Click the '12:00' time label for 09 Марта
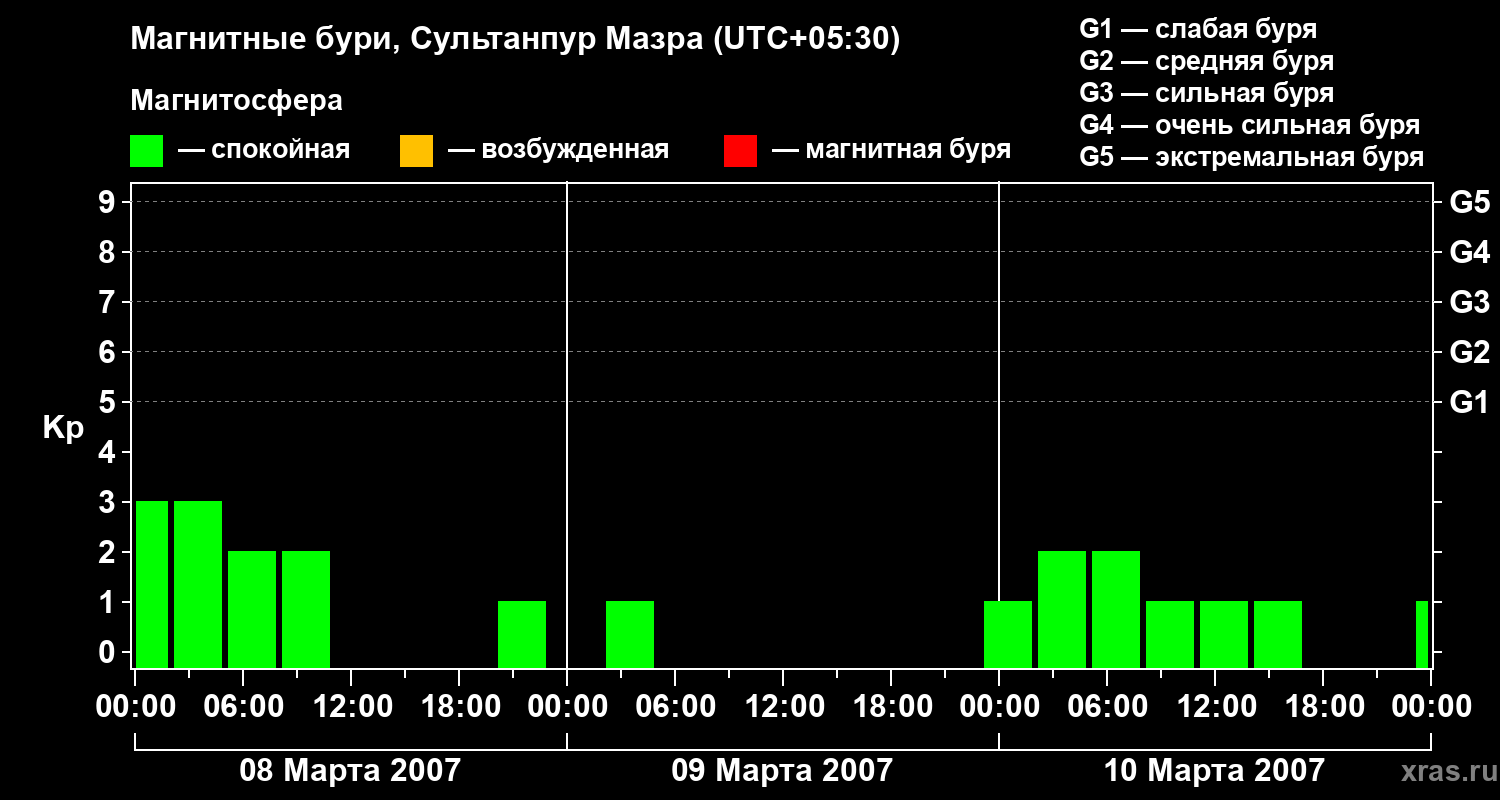Viewport: 1500px width, 800px height. [x=783, y=707]
